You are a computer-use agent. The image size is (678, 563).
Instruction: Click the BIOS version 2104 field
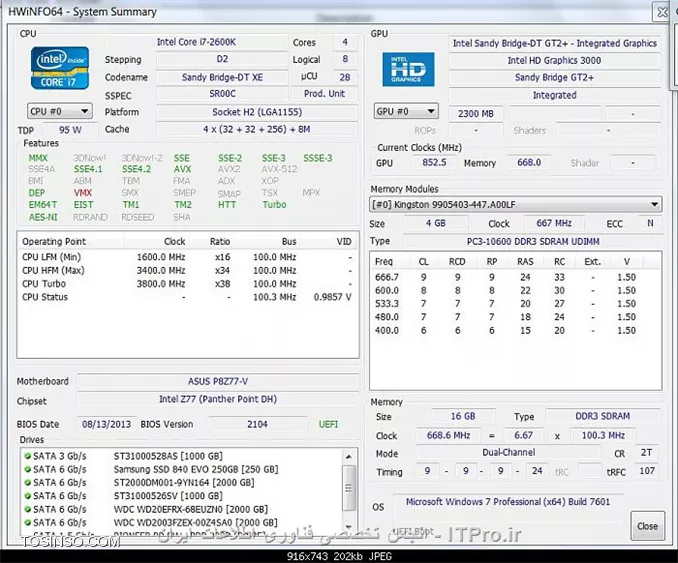click(x=257, y=424)
